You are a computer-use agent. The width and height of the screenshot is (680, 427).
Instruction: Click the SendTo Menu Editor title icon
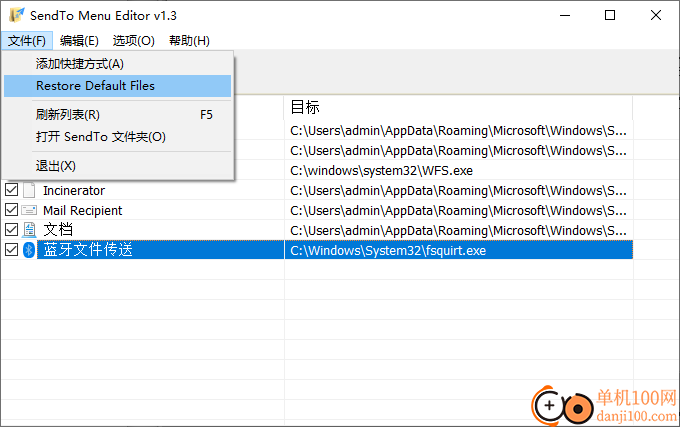point(16,15)
